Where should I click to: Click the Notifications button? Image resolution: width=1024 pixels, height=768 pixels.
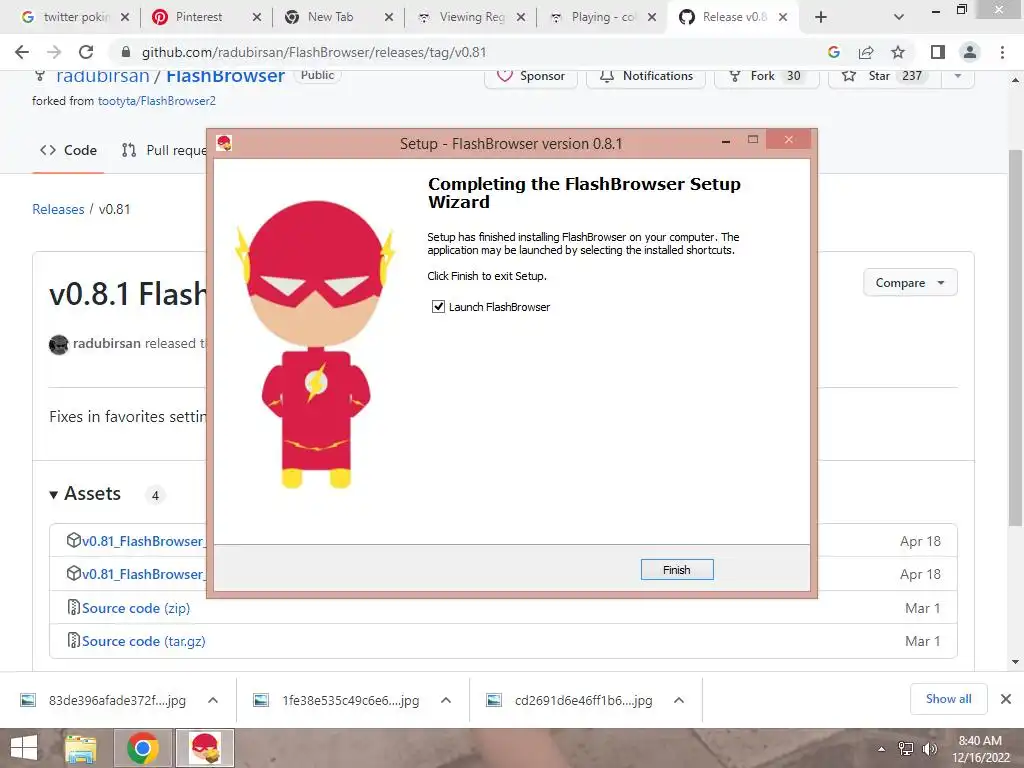[x=646, y=76]
